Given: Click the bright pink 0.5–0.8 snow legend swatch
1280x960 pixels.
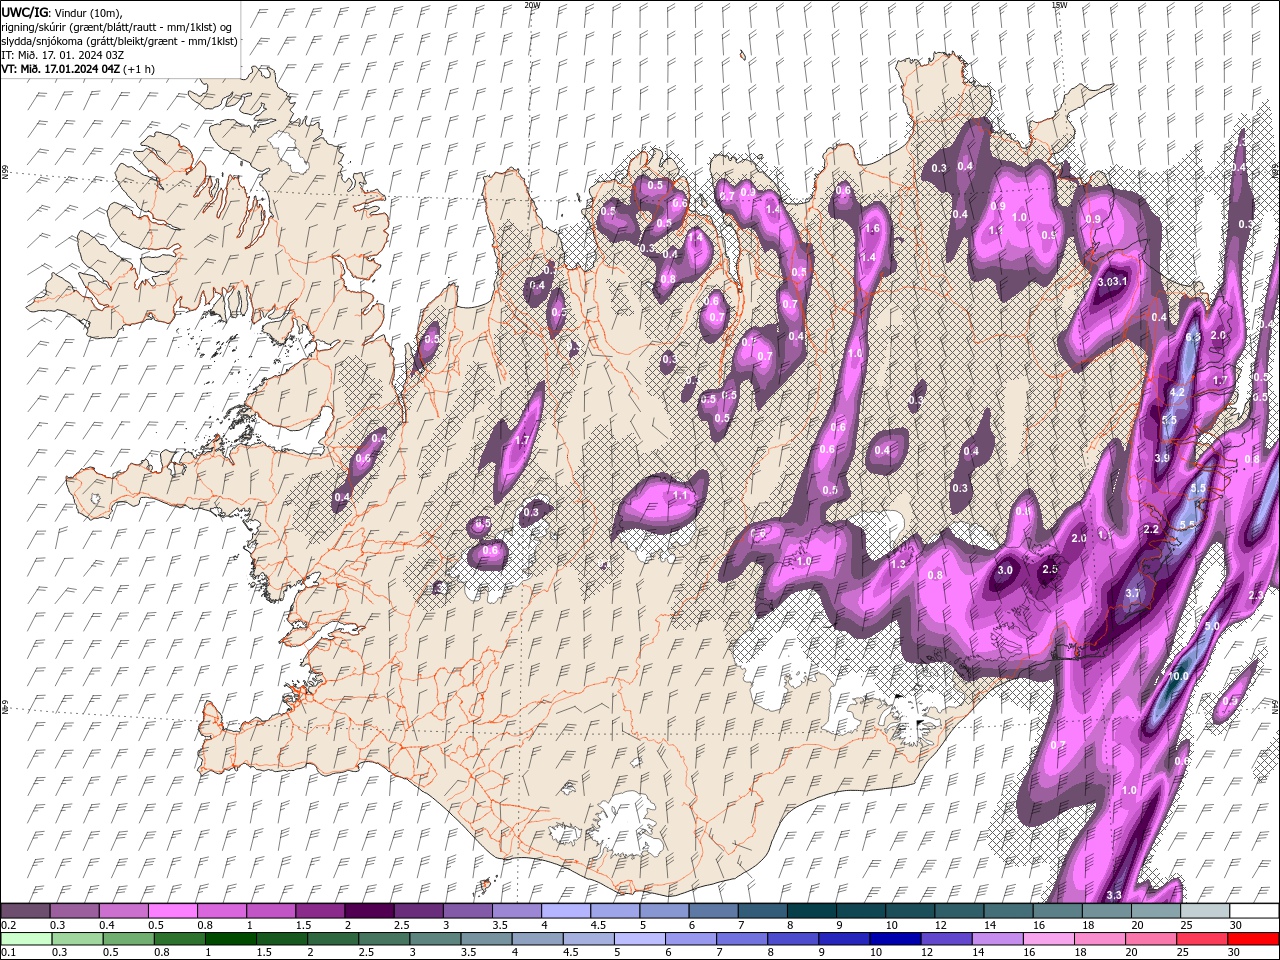Looking at the screenshot, I should 172,911.
